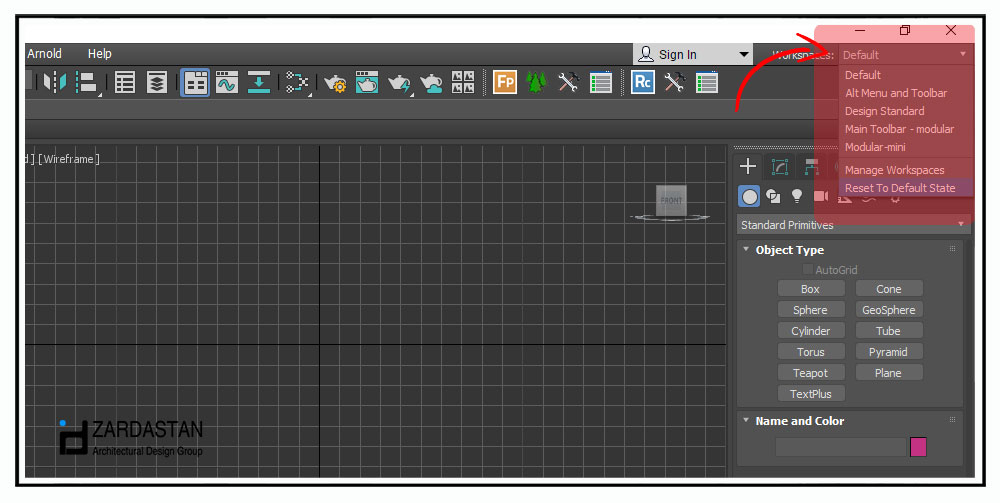Click the Object Type rollout grip handle
This screenshot has width=1000, height=503.
coord(952,249)
